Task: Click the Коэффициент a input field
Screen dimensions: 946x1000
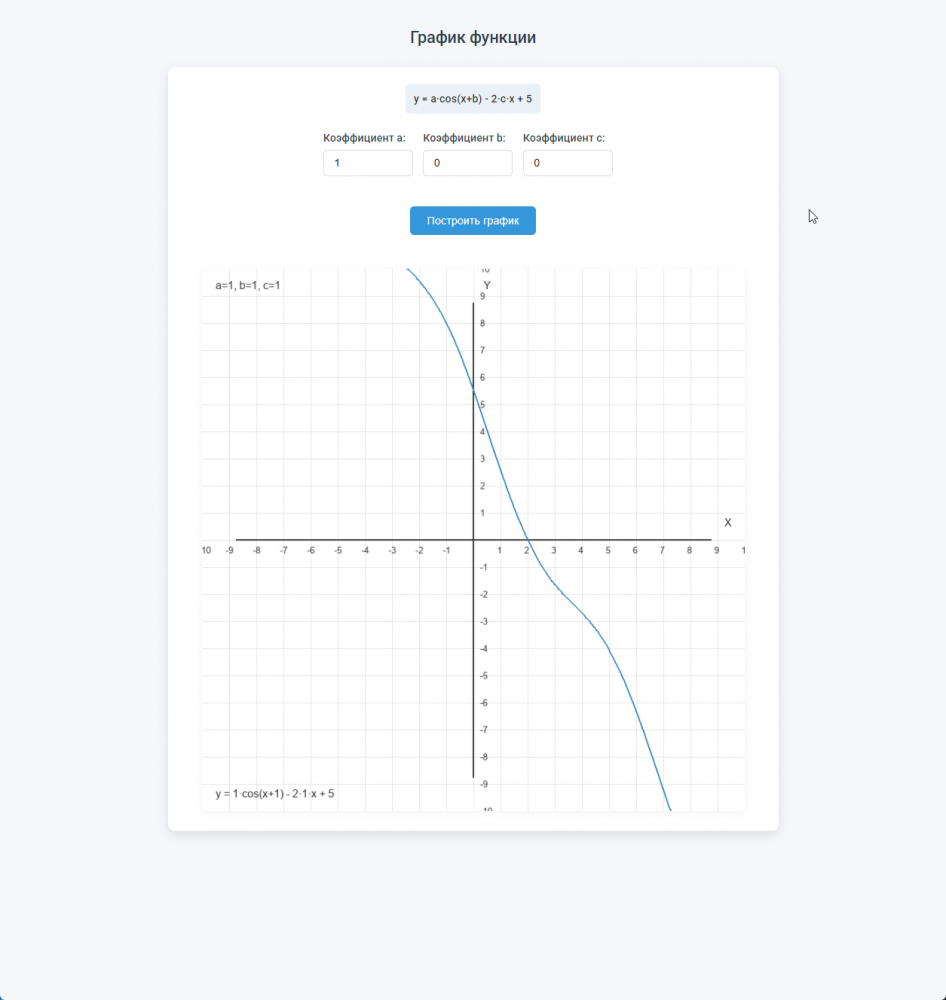Action: [367, 163]
